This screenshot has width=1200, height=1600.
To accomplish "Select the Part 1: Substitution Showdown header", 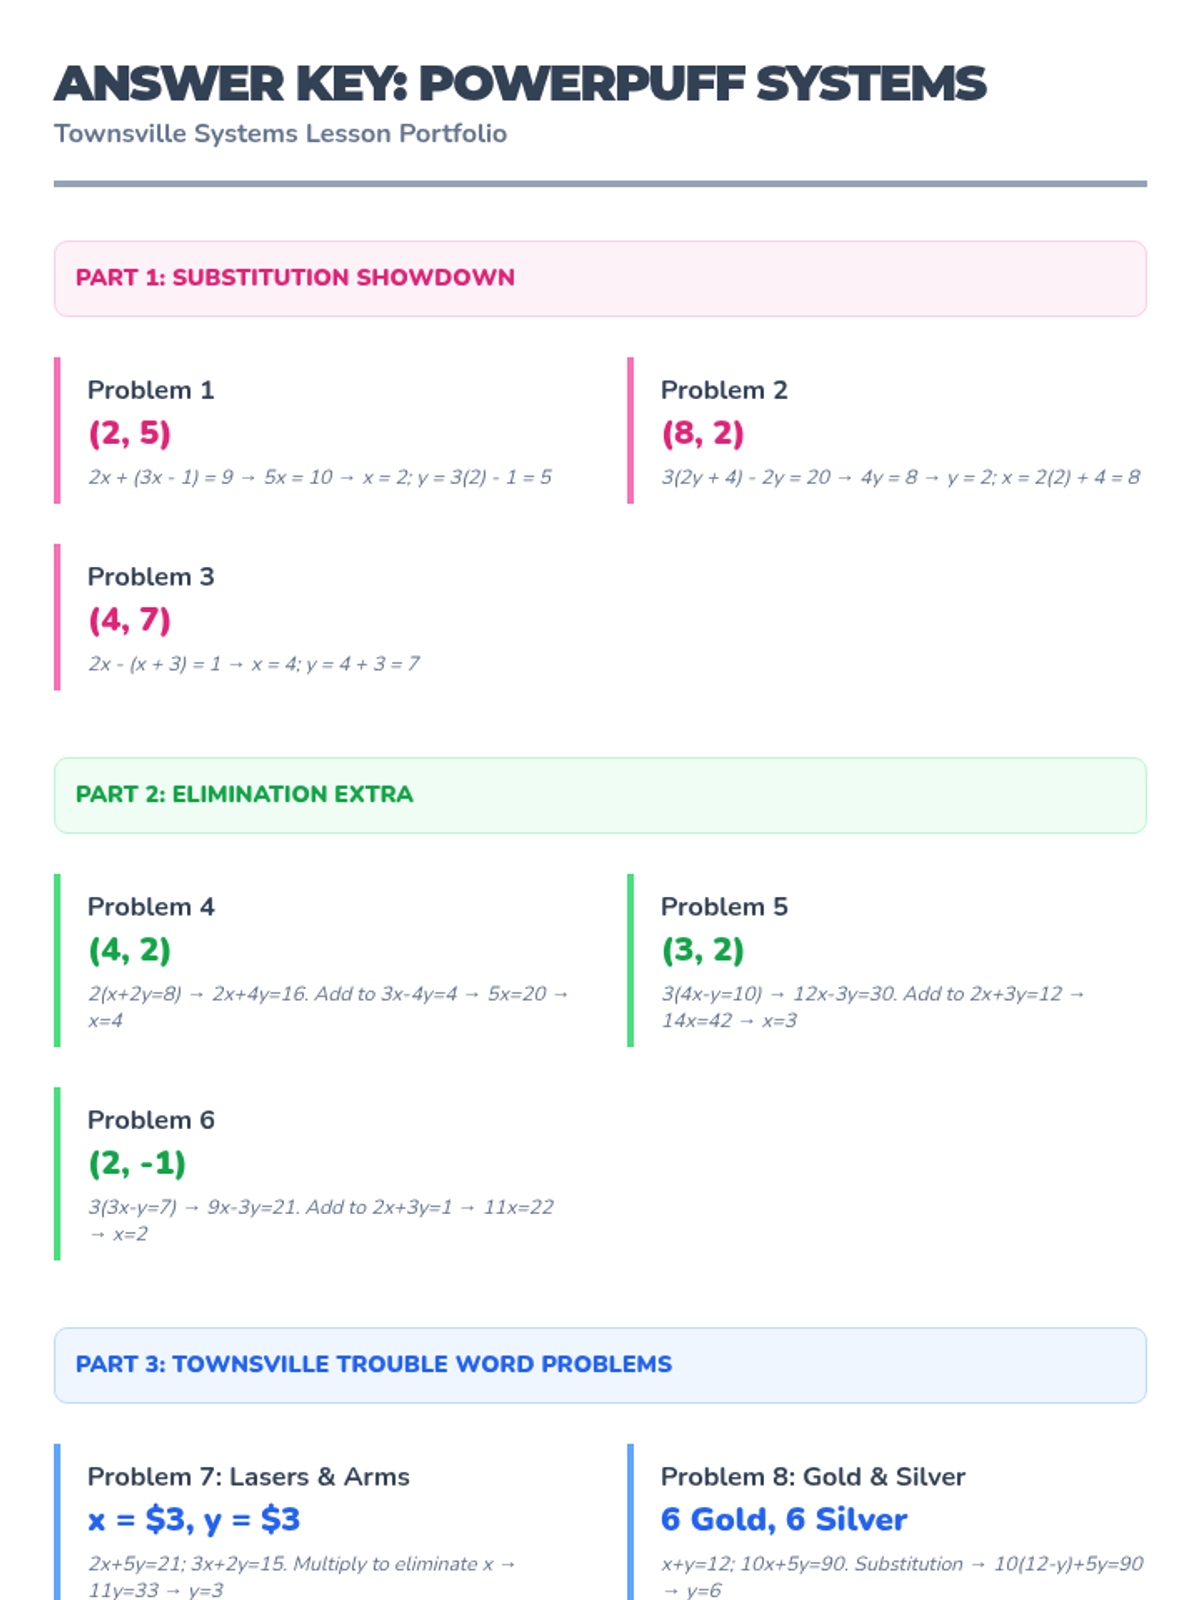I will 295,278.
